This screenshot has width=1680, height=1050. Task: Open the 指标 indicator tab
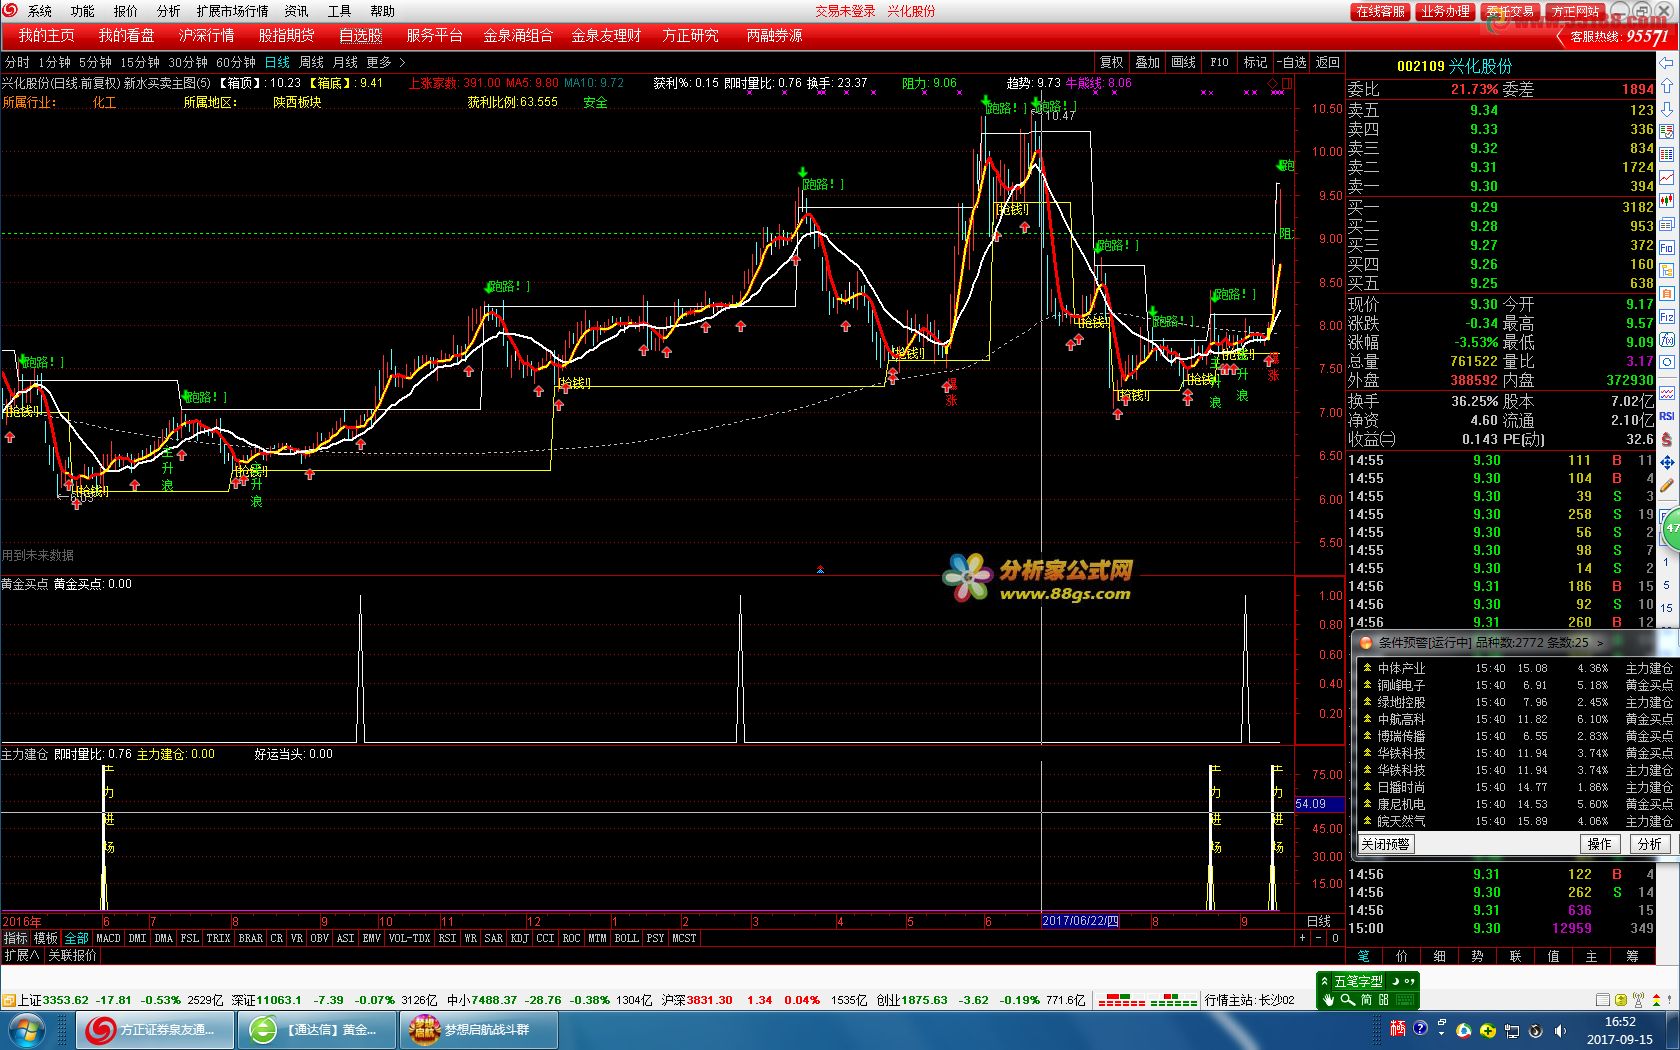(x=16, y=938)
